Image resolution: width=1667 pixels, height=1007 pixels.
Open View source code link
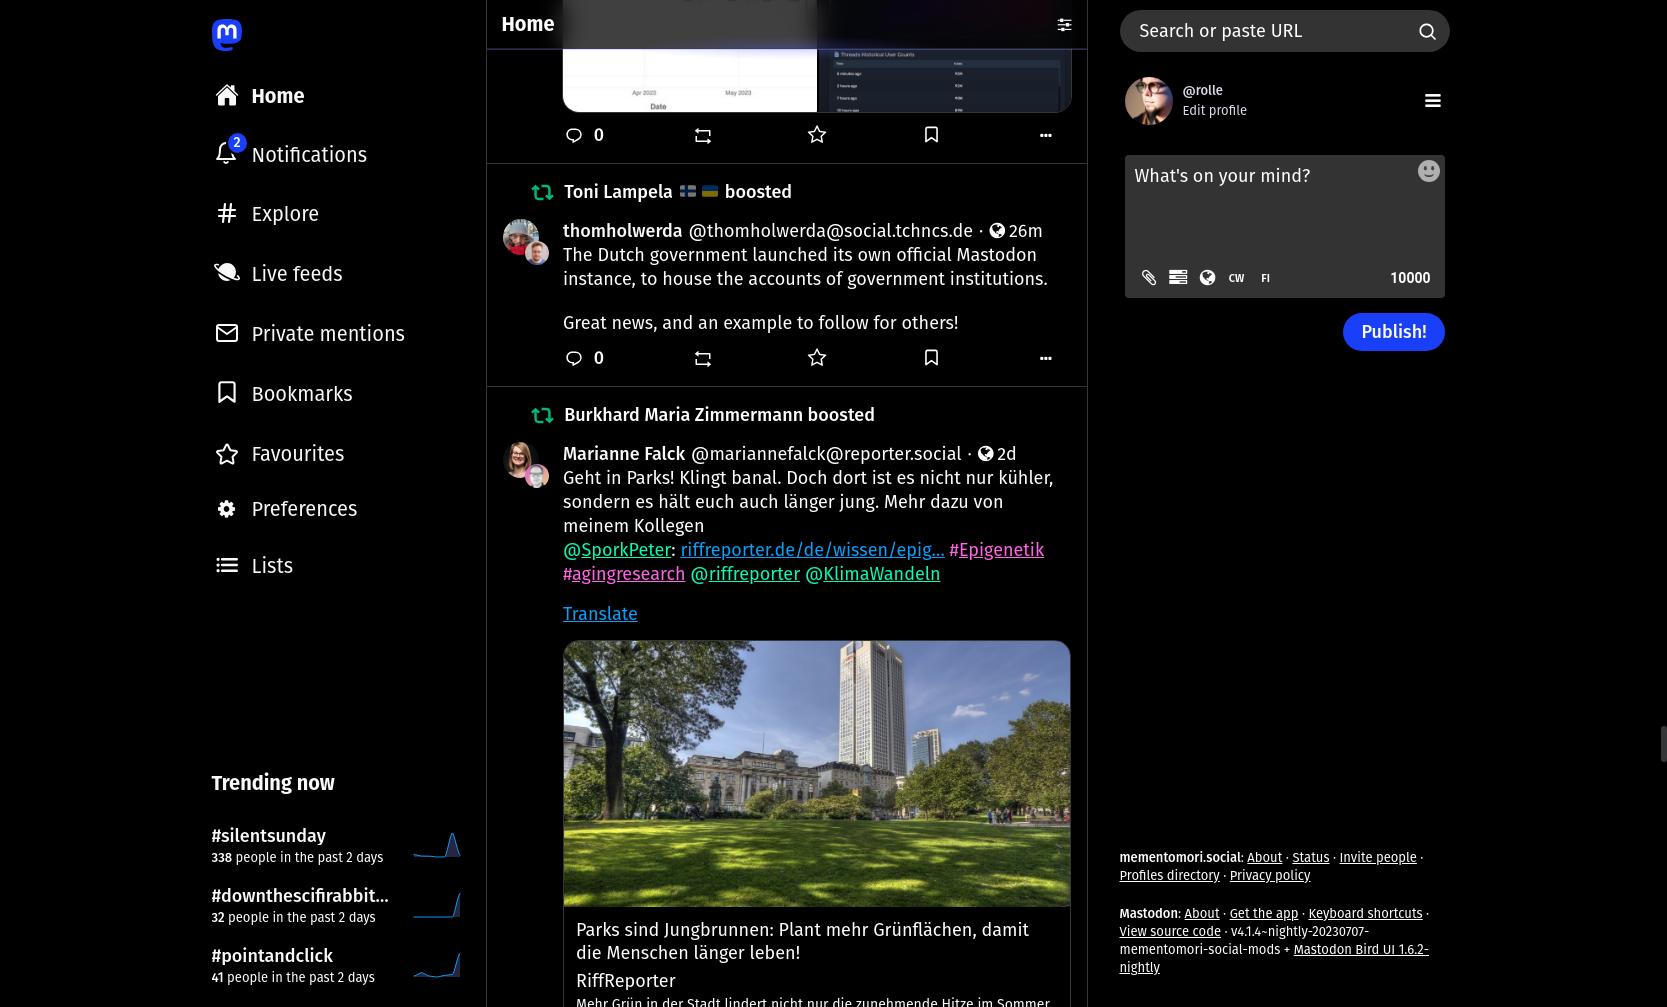[1170, 932]
